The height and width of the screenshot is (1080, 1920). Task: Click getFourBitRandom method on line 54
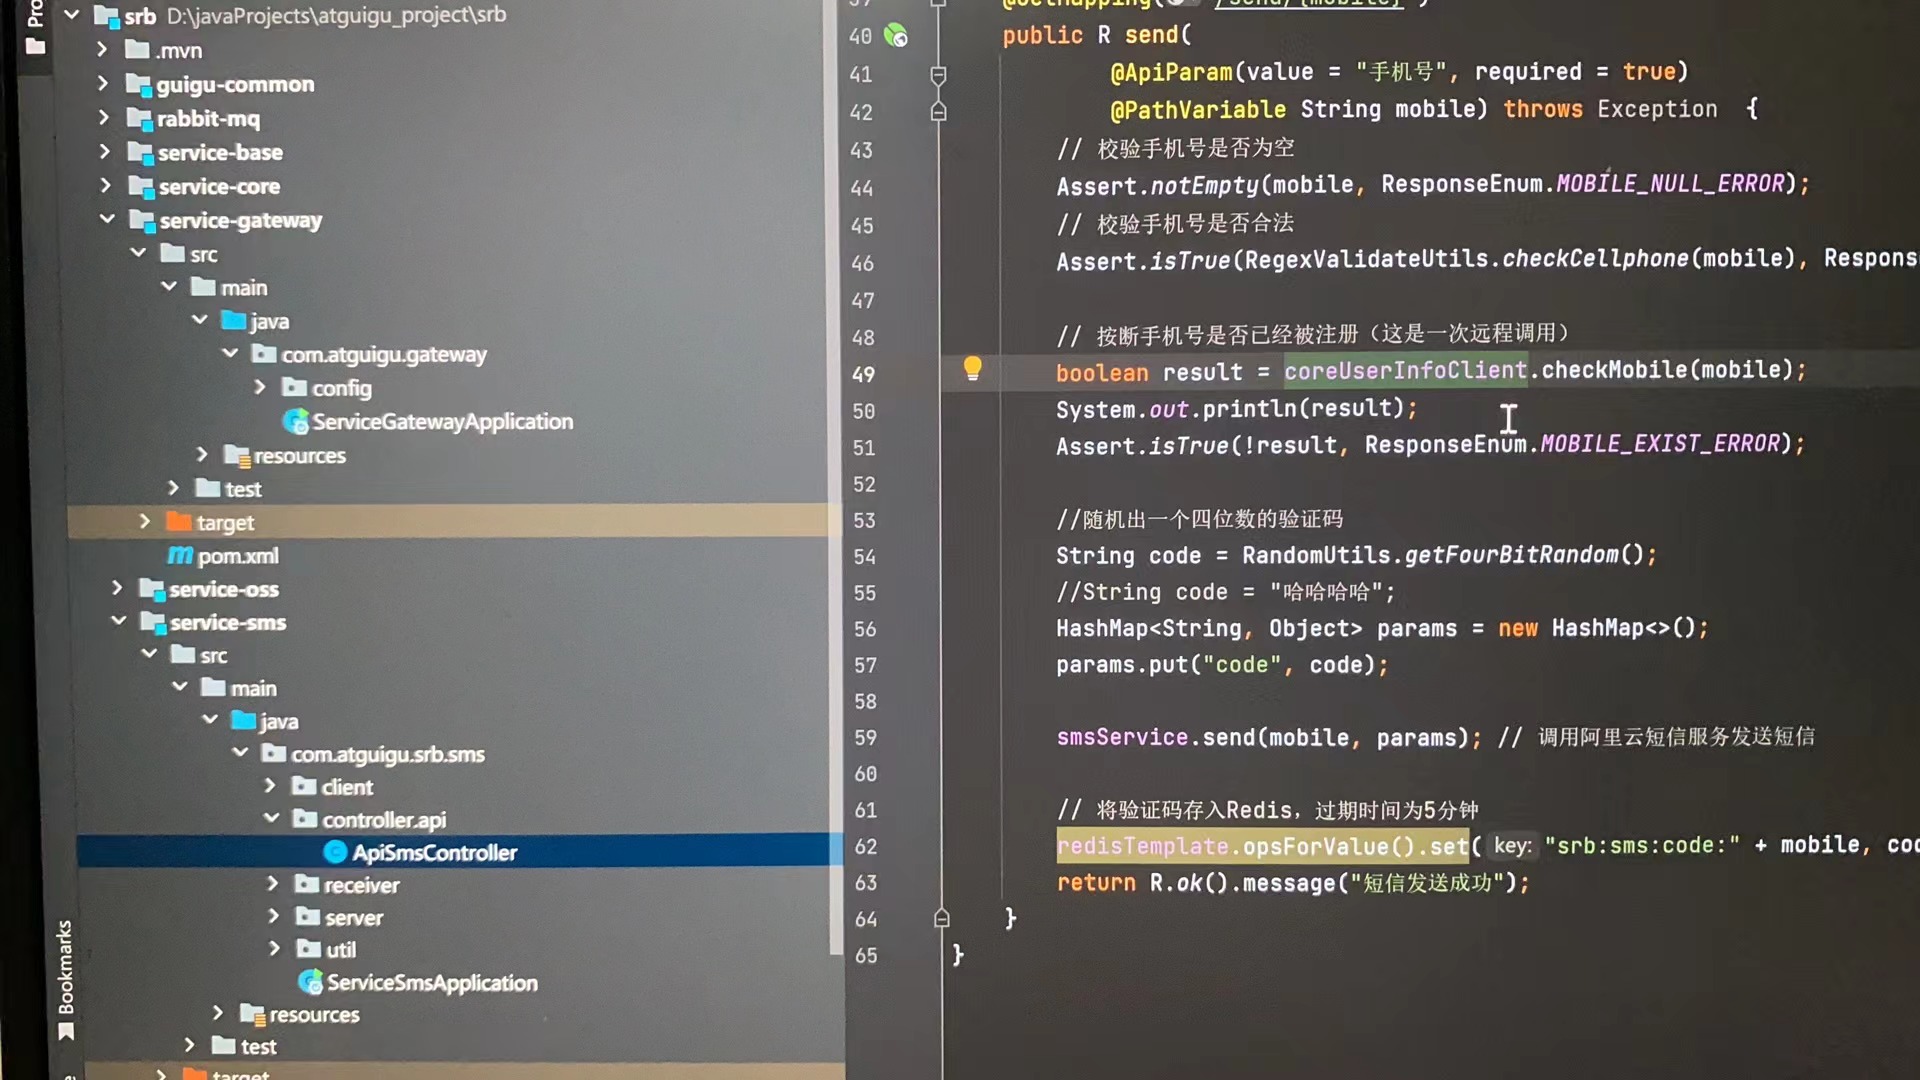click(1511, 555)
